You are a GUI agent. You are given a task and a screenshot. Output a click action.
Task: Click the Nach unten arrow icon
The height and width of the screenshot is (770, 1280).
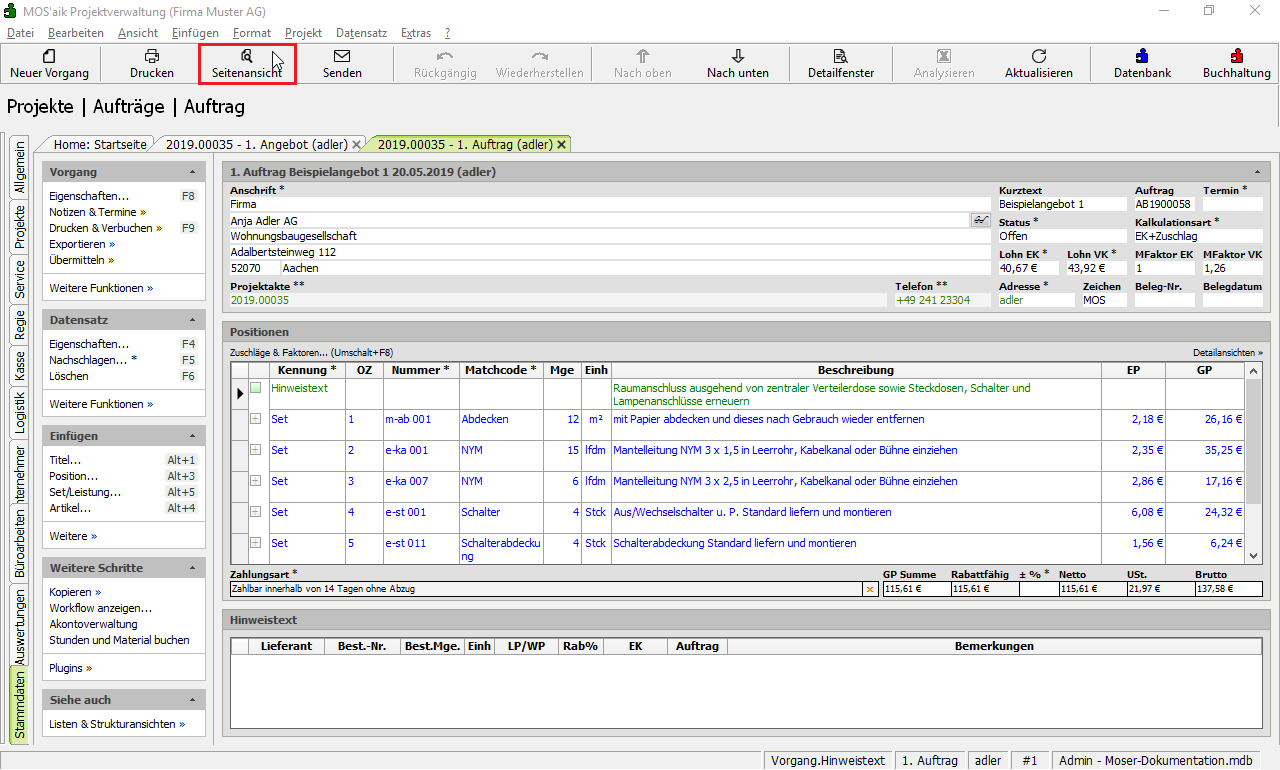pyautogui.click(x=738, y=57)
